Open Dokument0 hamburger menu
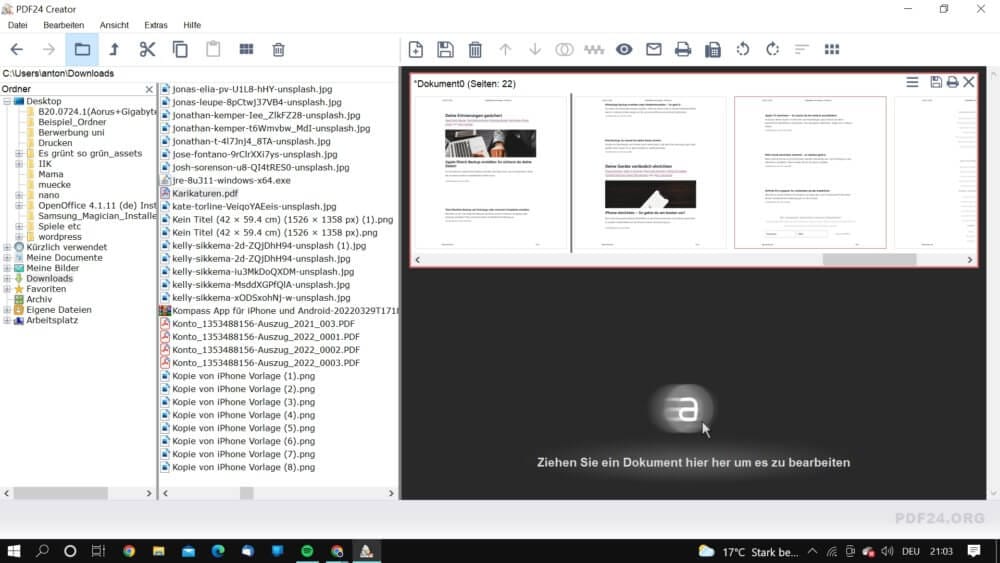This screenshot has height=563, width=1000. tap(913, 82)
